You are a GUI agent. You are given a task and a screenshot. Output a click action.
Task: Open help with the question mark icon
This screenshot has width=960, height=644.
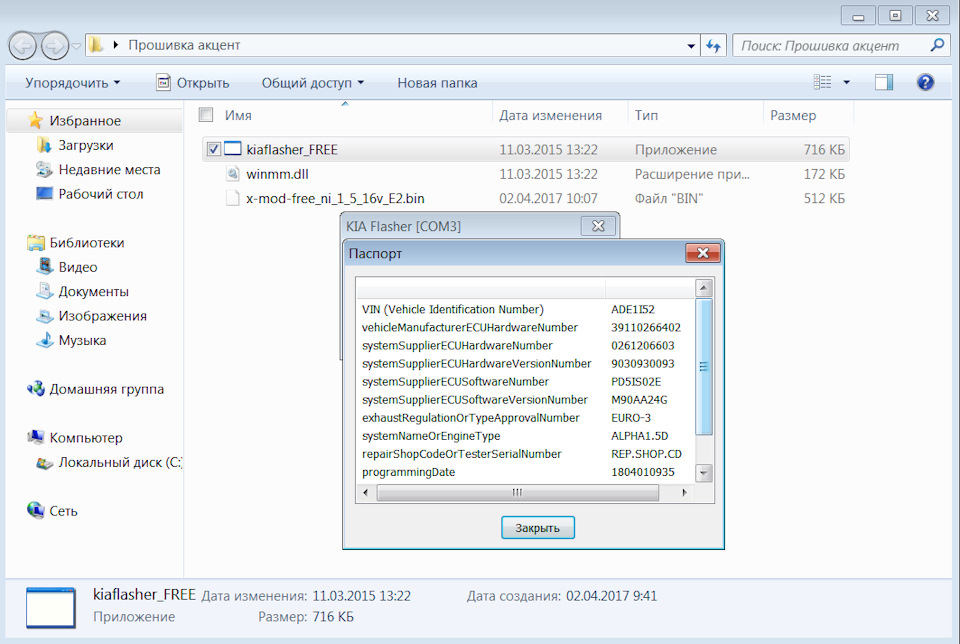pos(925,82)
